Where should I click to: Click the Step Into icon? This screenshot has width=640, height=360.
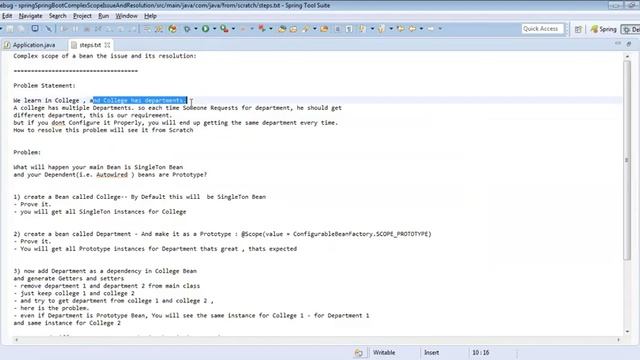(109, 29)
